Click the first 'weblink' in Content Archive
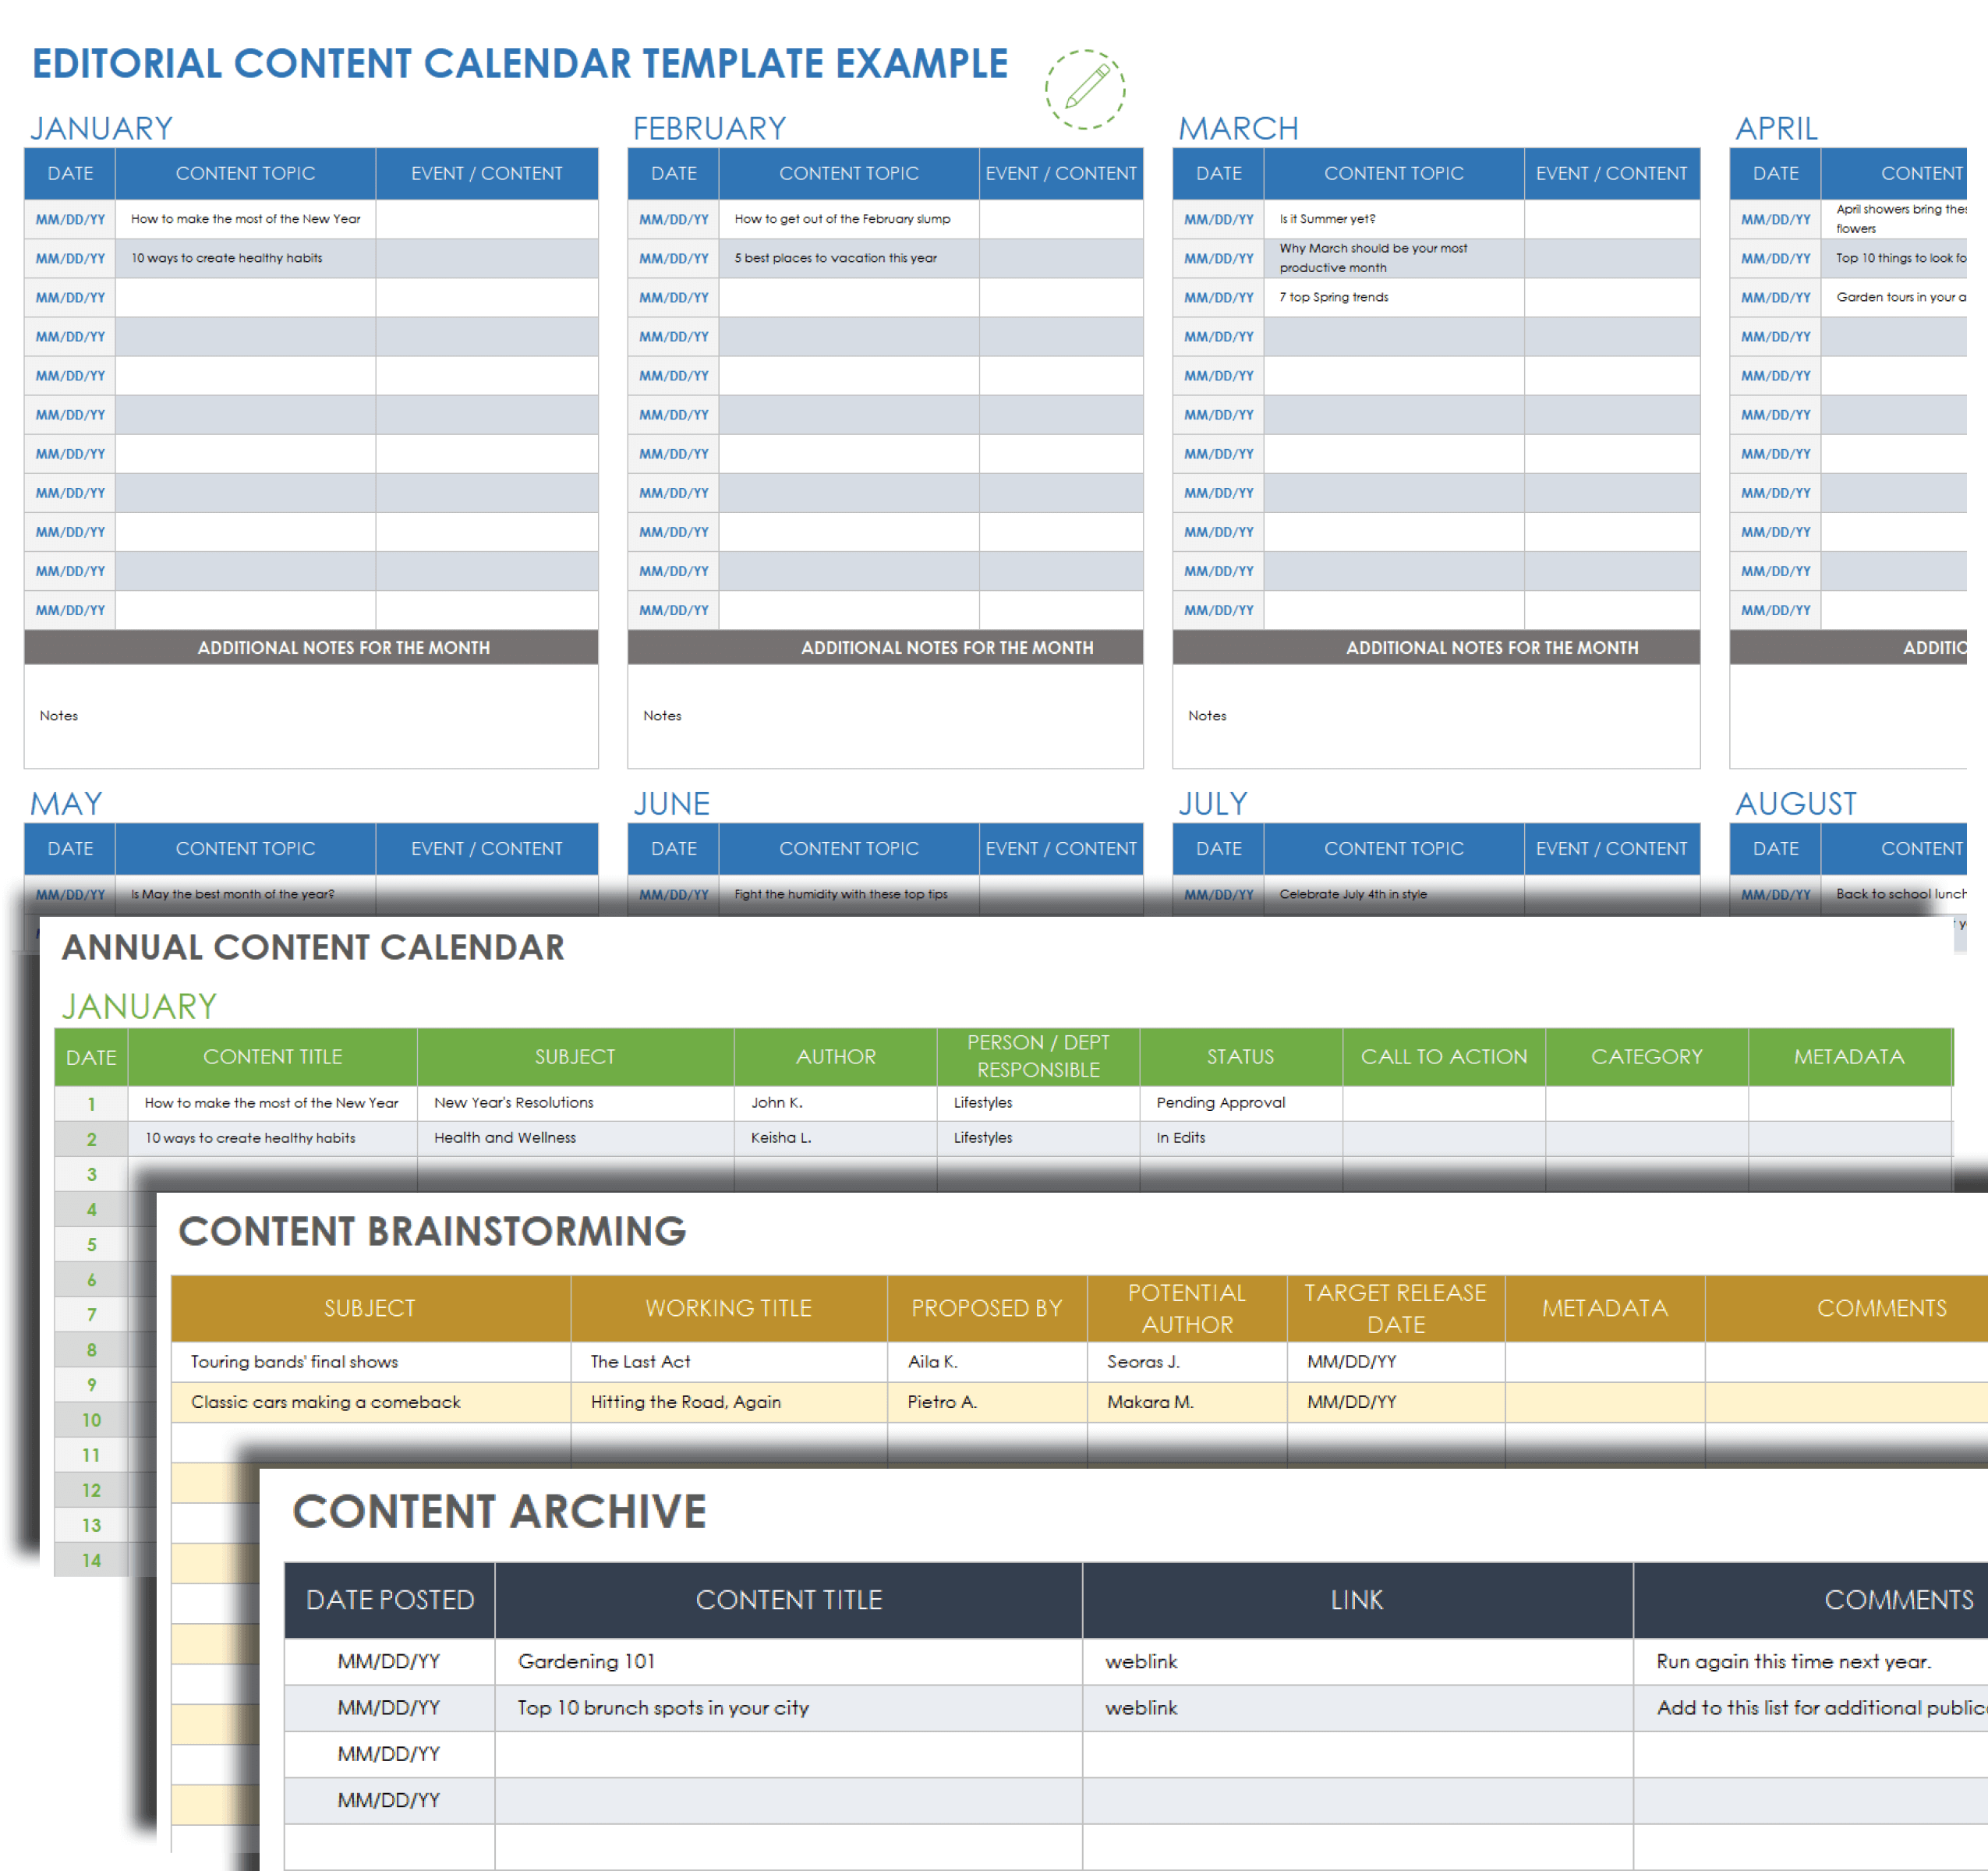 [1141, 1661]
